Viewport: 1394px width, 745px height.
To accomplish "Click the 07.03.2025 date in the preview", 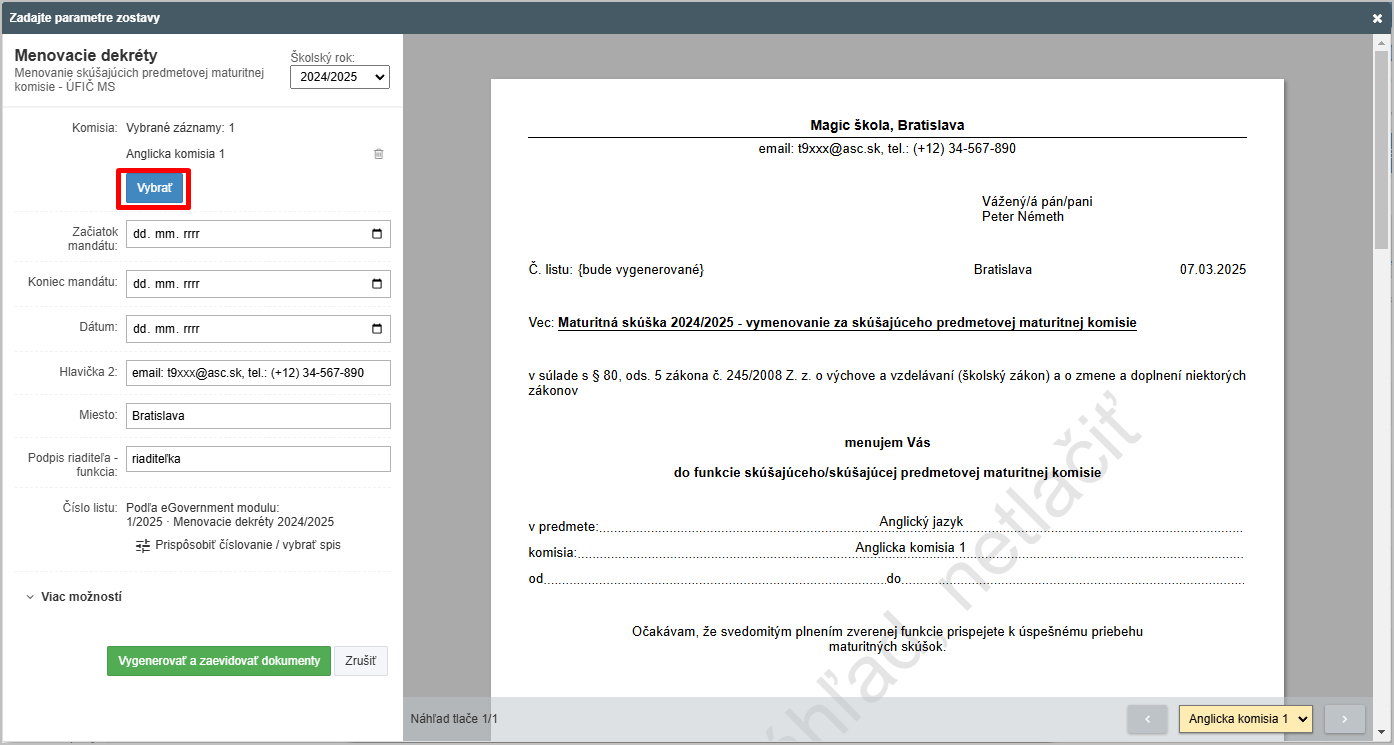I will click(1213, 270).
